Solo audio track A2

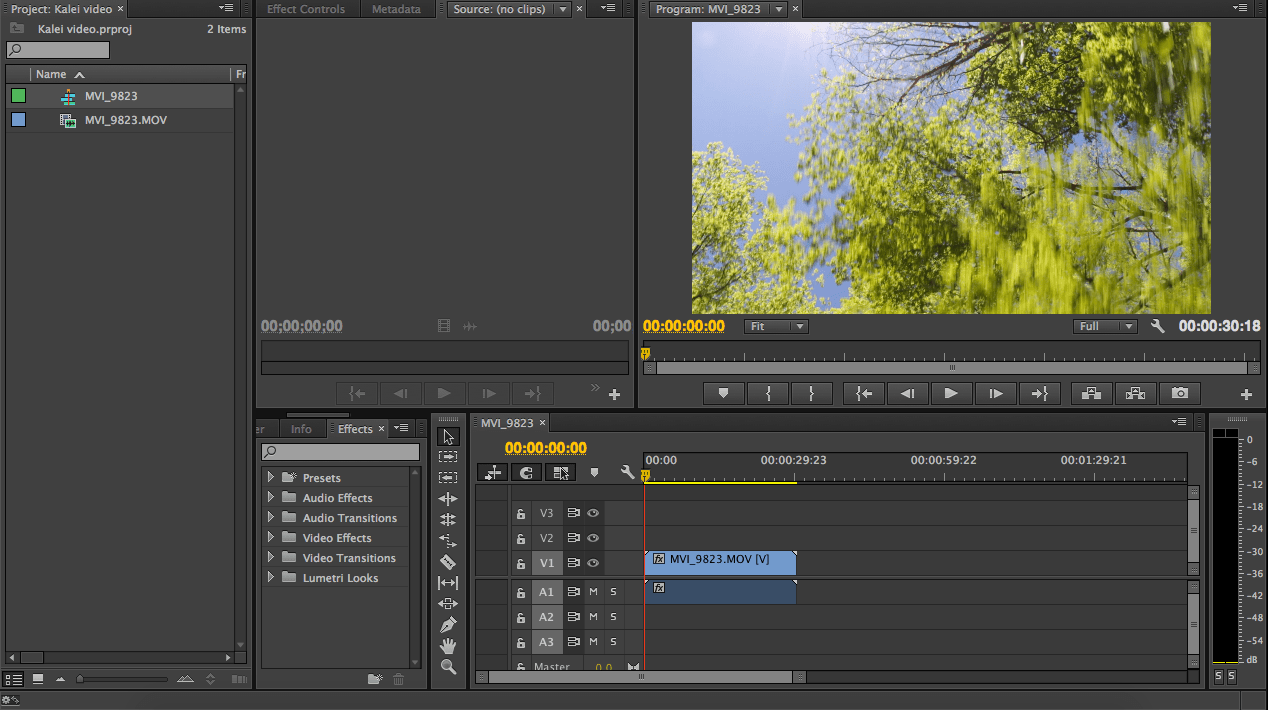tap(611, 616)
